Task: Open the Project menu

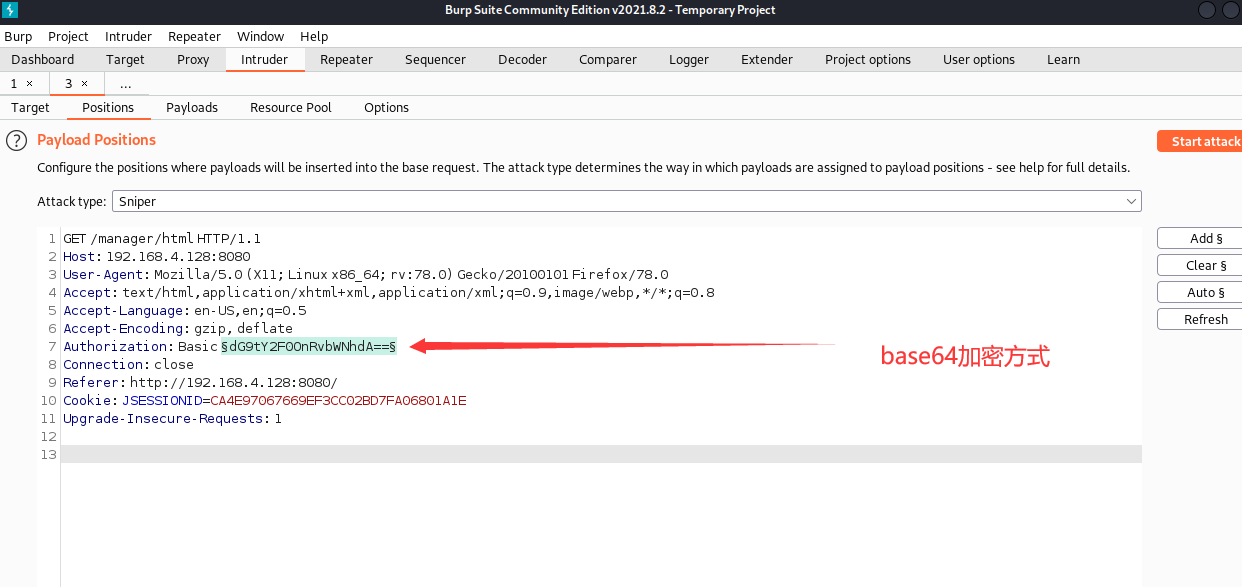Action: [68, 36]
